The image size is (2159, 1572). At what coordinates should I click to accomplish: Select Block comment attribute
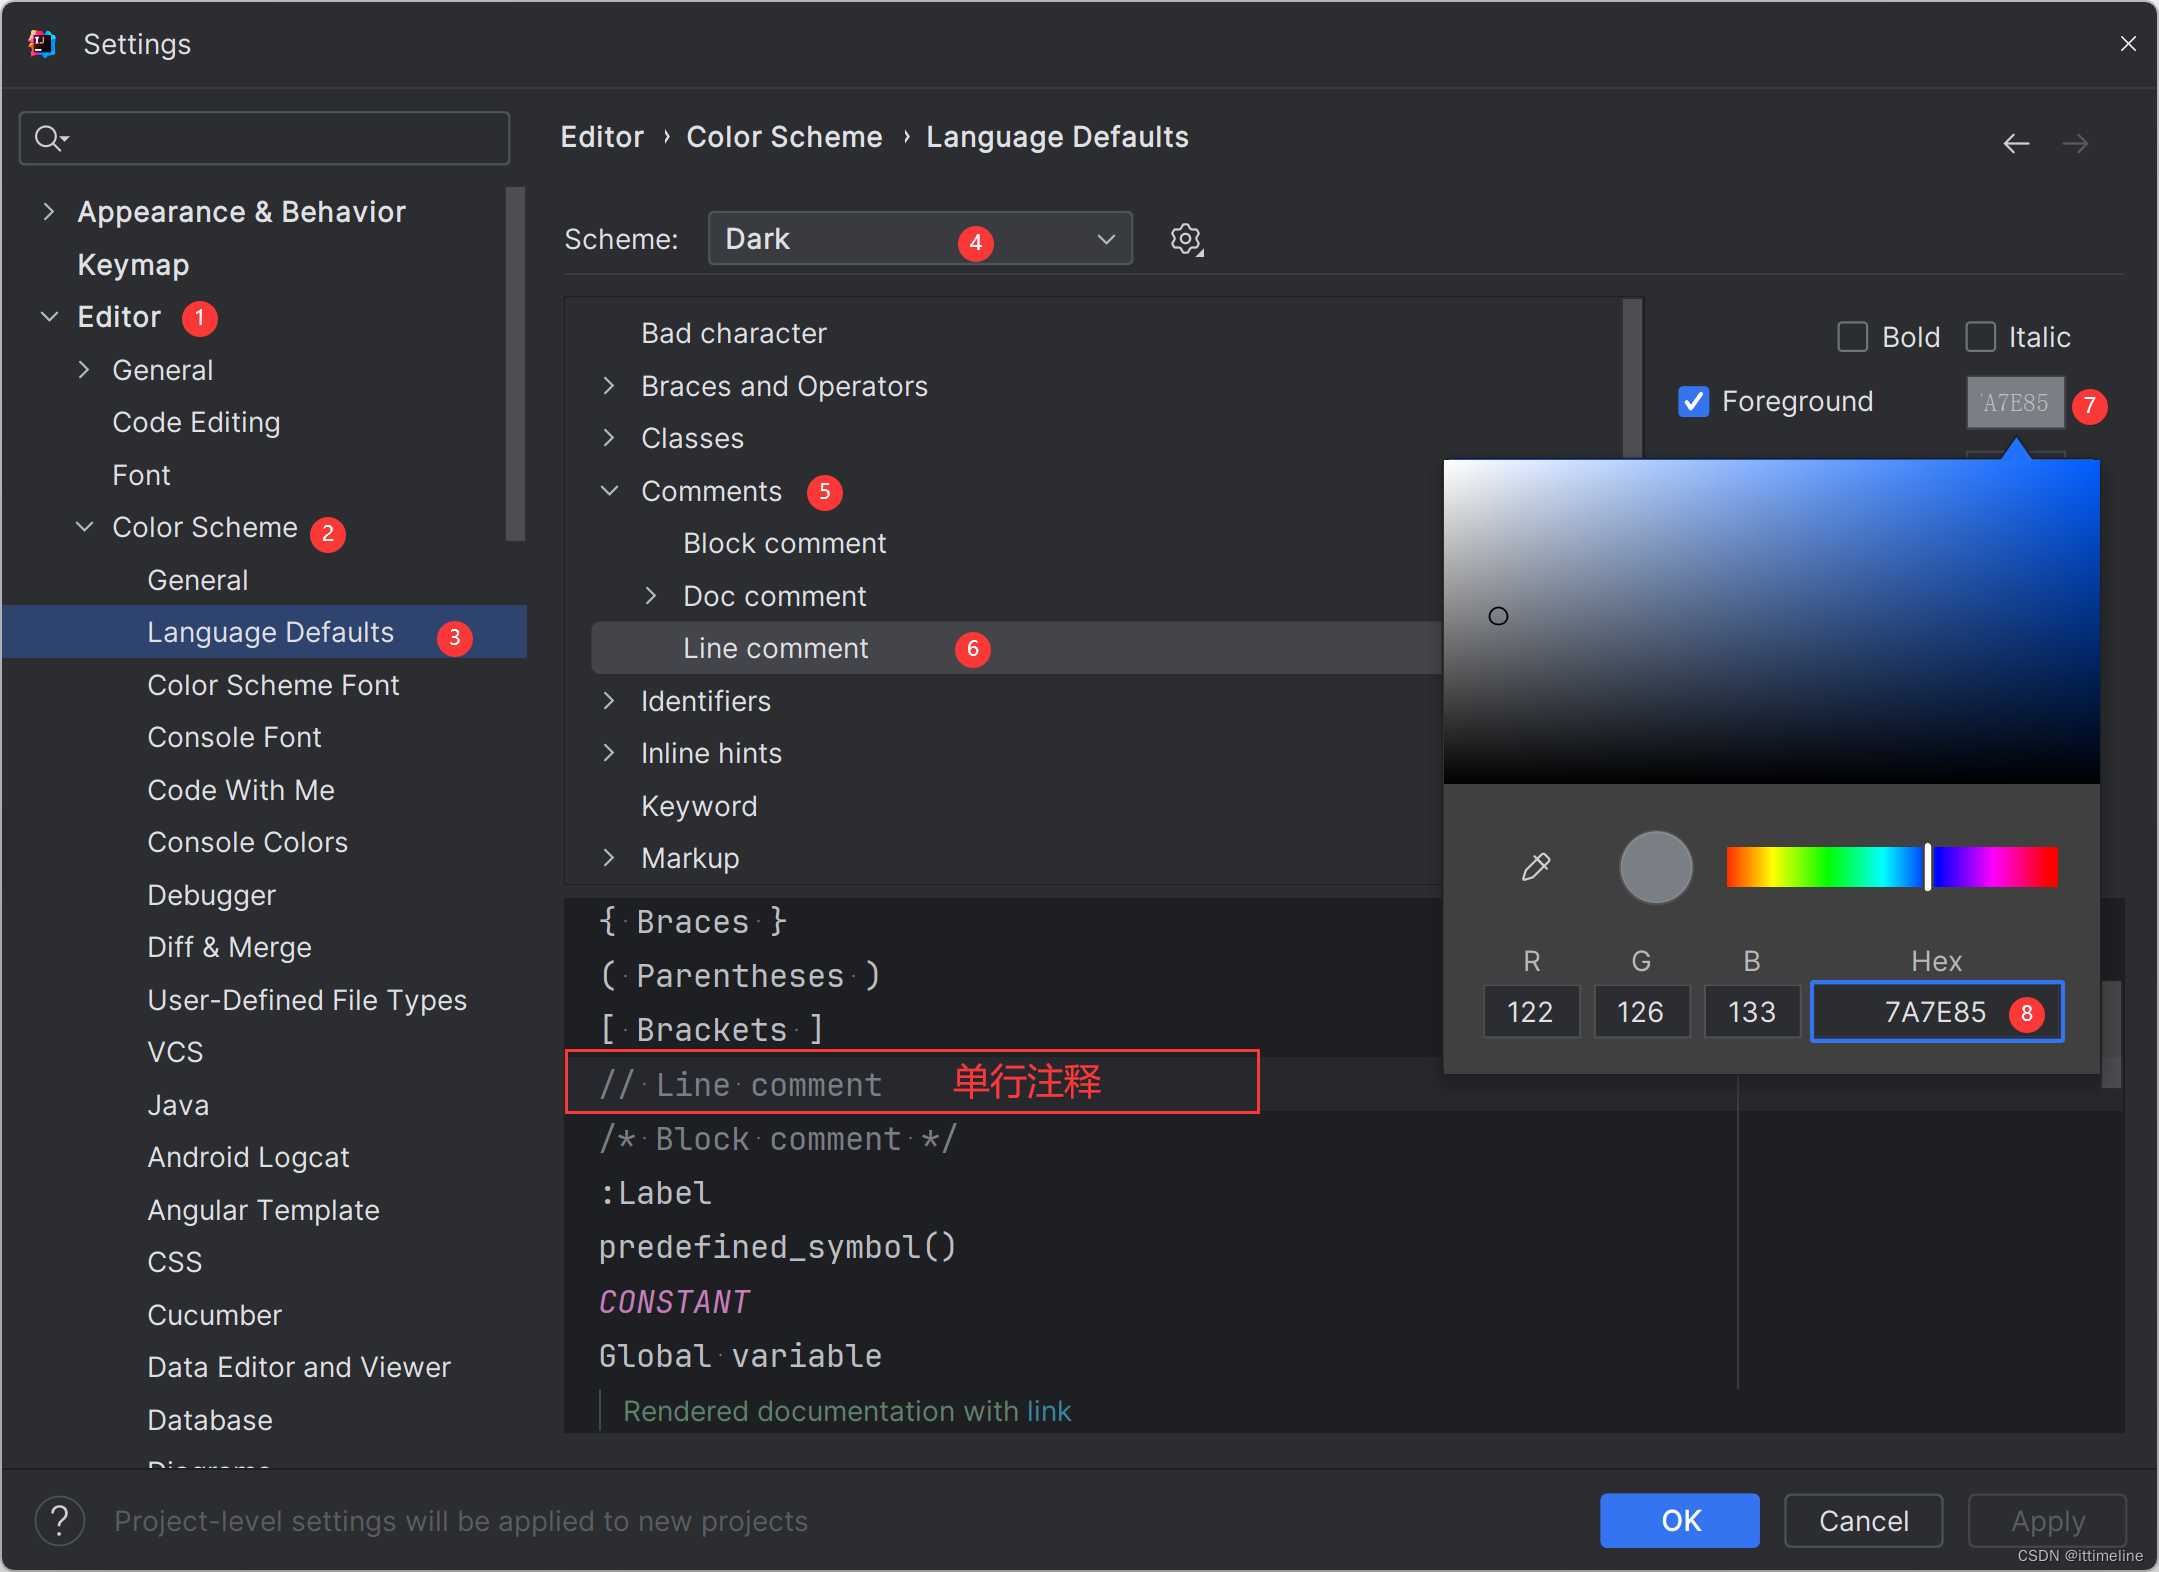tap(784, 543)
